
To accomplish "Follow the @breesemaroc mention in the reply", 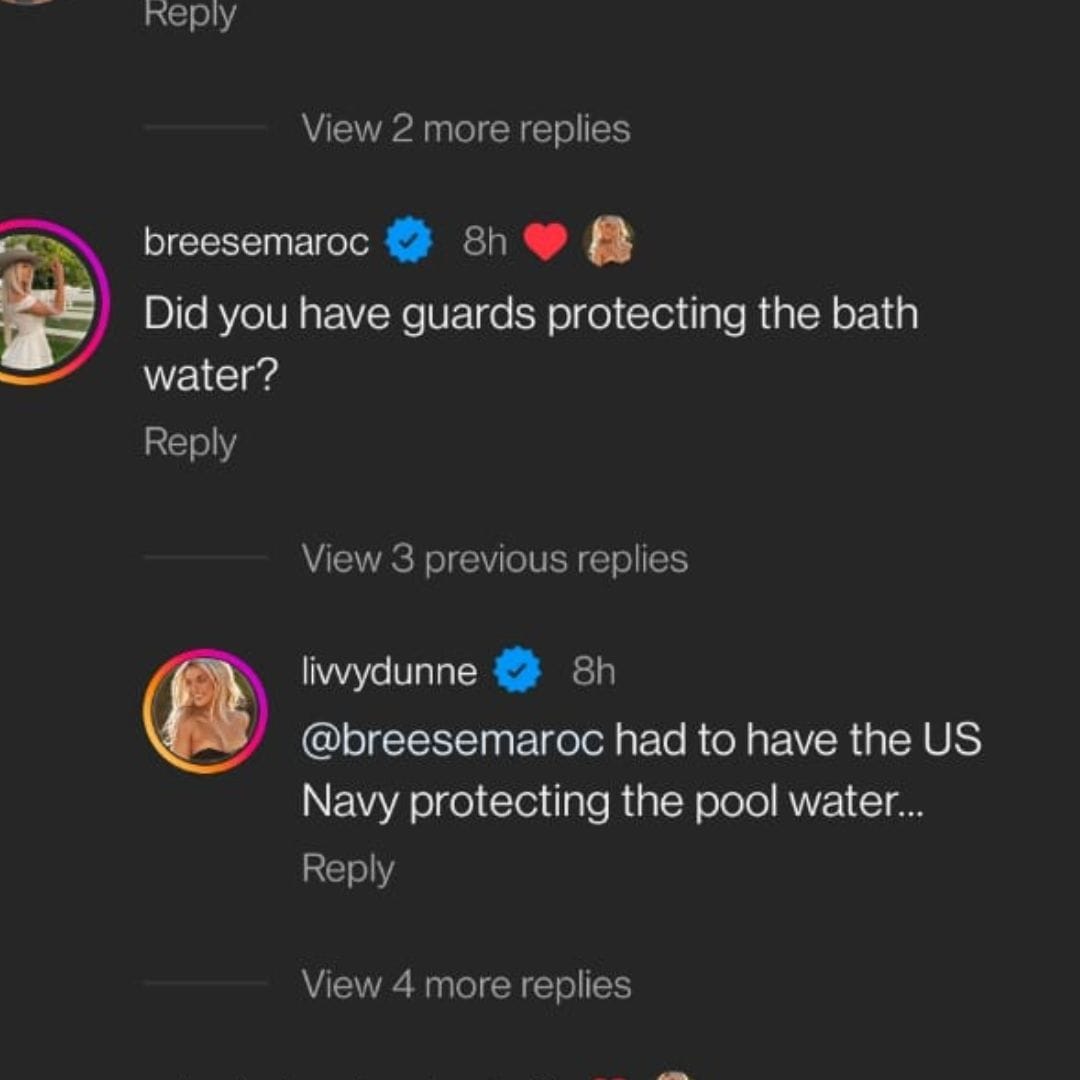I will tap(453, 739).
